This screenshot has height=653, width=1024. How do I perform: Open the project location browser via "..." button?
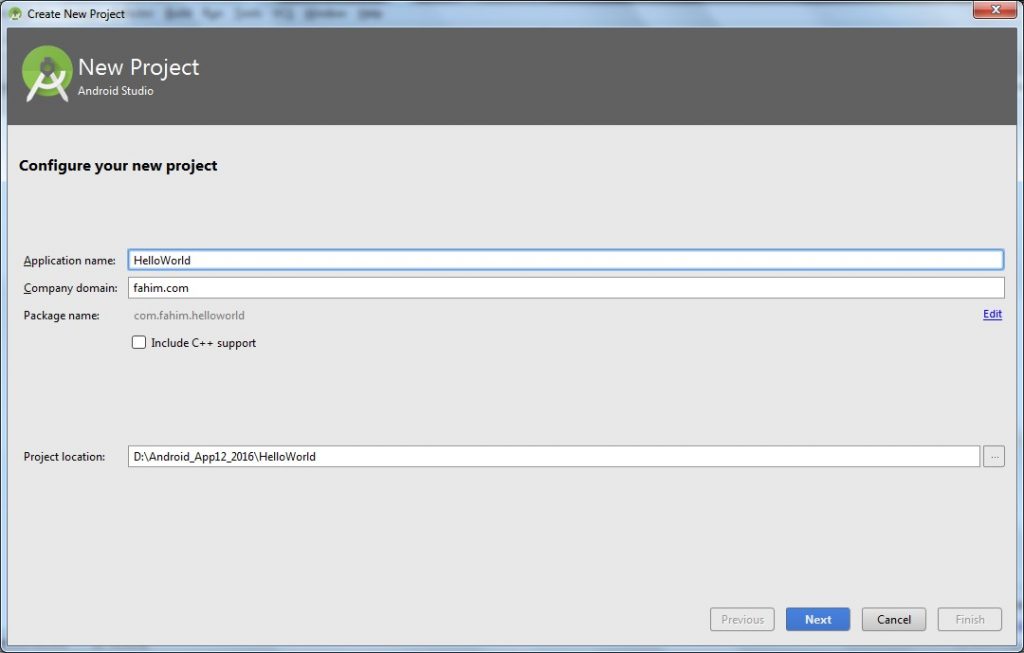(x=993, y=456)
